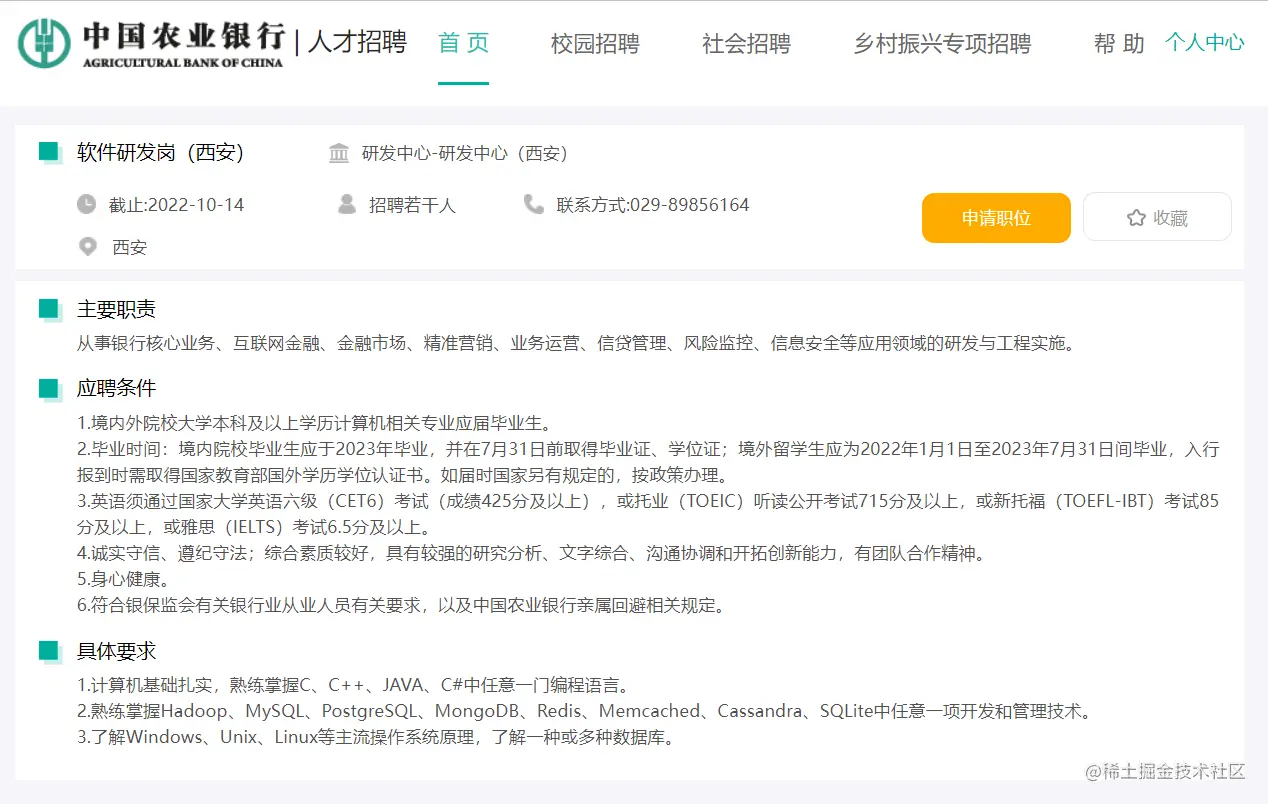Click the 主要职责 heading
Viewport: 1268px width, 804px height.
click(116, 310)
